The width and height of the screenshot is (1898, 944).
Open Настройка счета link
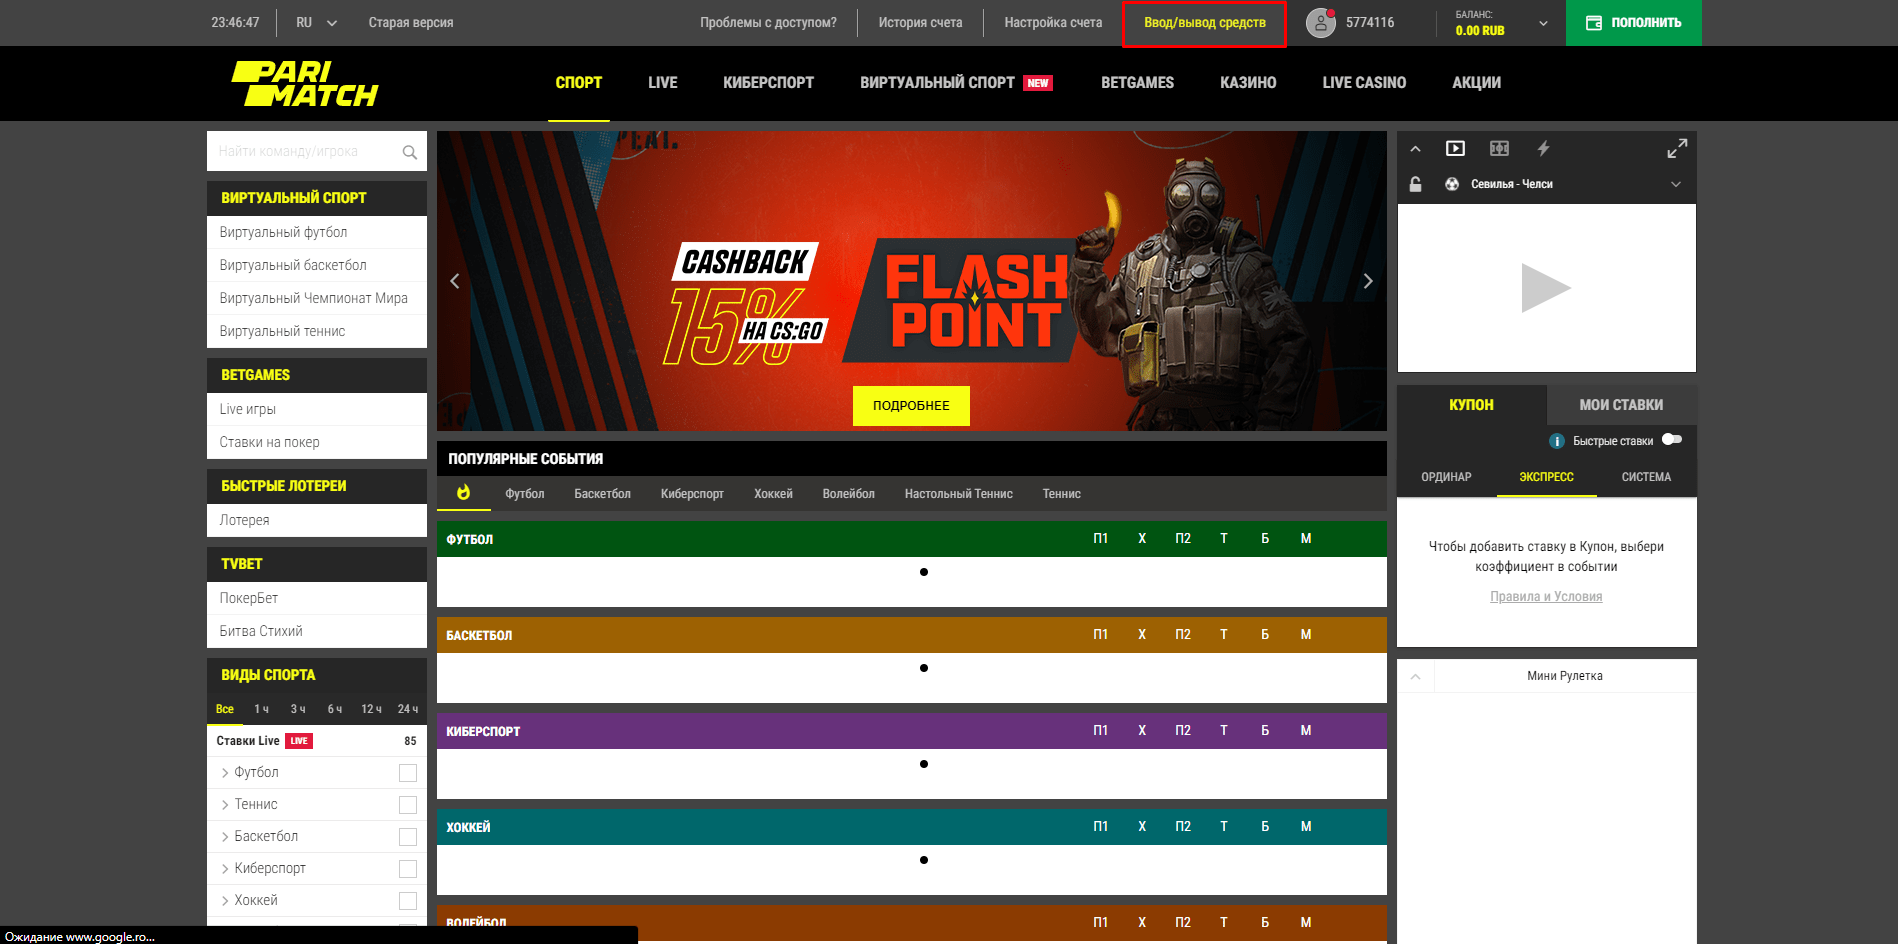1053,22
